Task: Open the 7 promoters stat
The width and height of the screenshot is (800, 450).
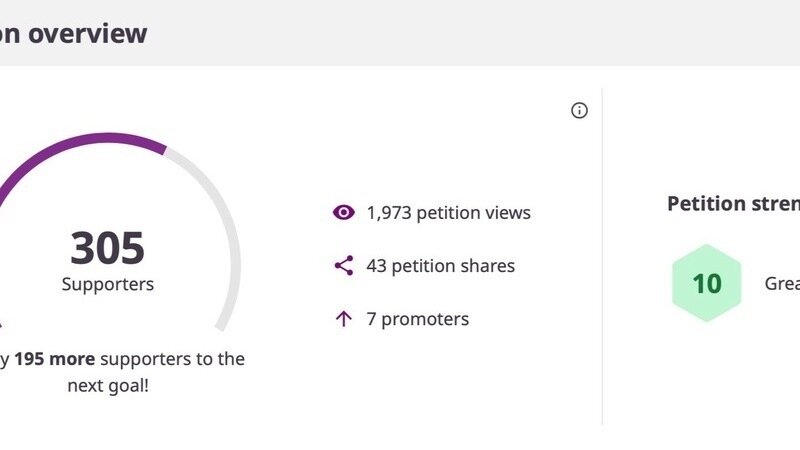Action: (417, 319)
